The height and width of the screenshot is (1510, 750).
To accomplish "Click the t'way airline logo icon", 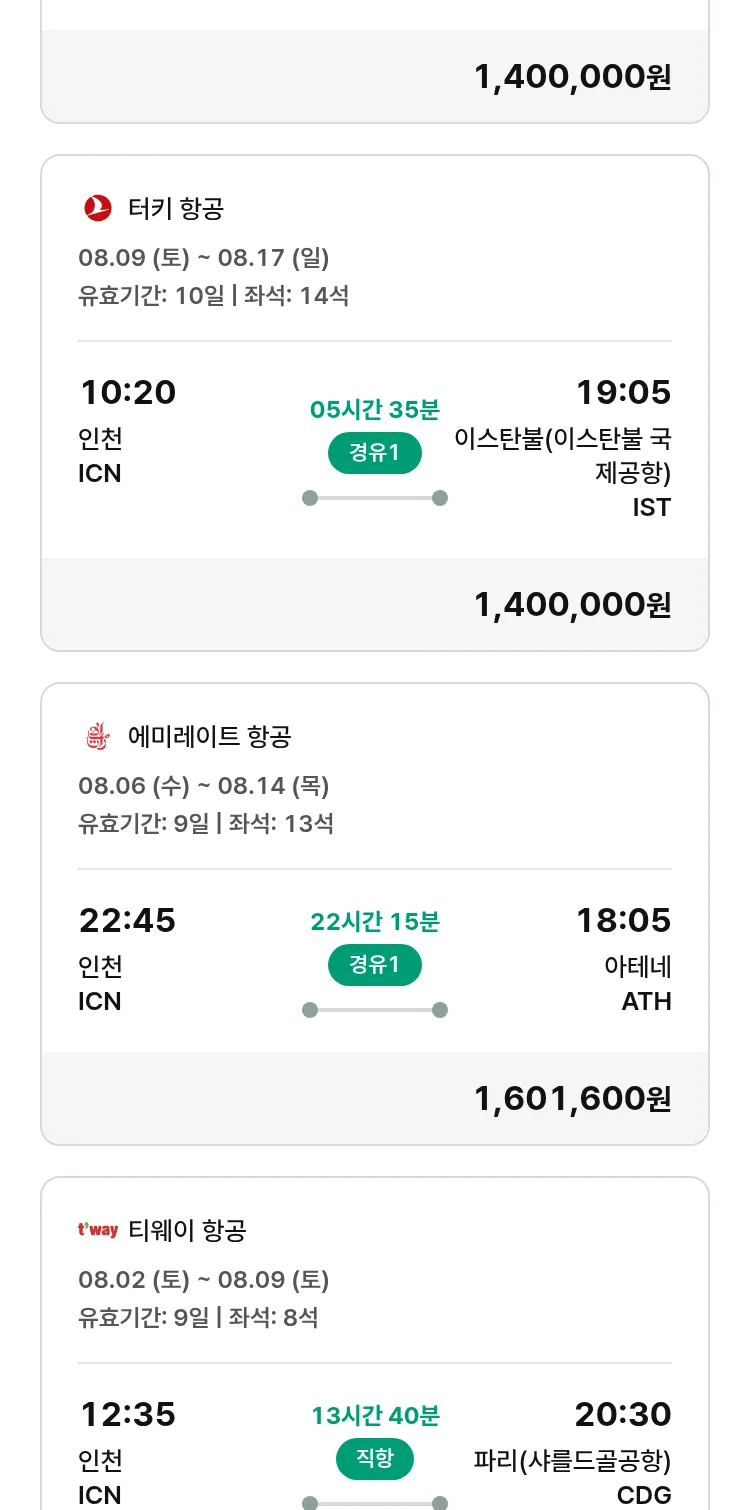I will [x=97, y=1230].
